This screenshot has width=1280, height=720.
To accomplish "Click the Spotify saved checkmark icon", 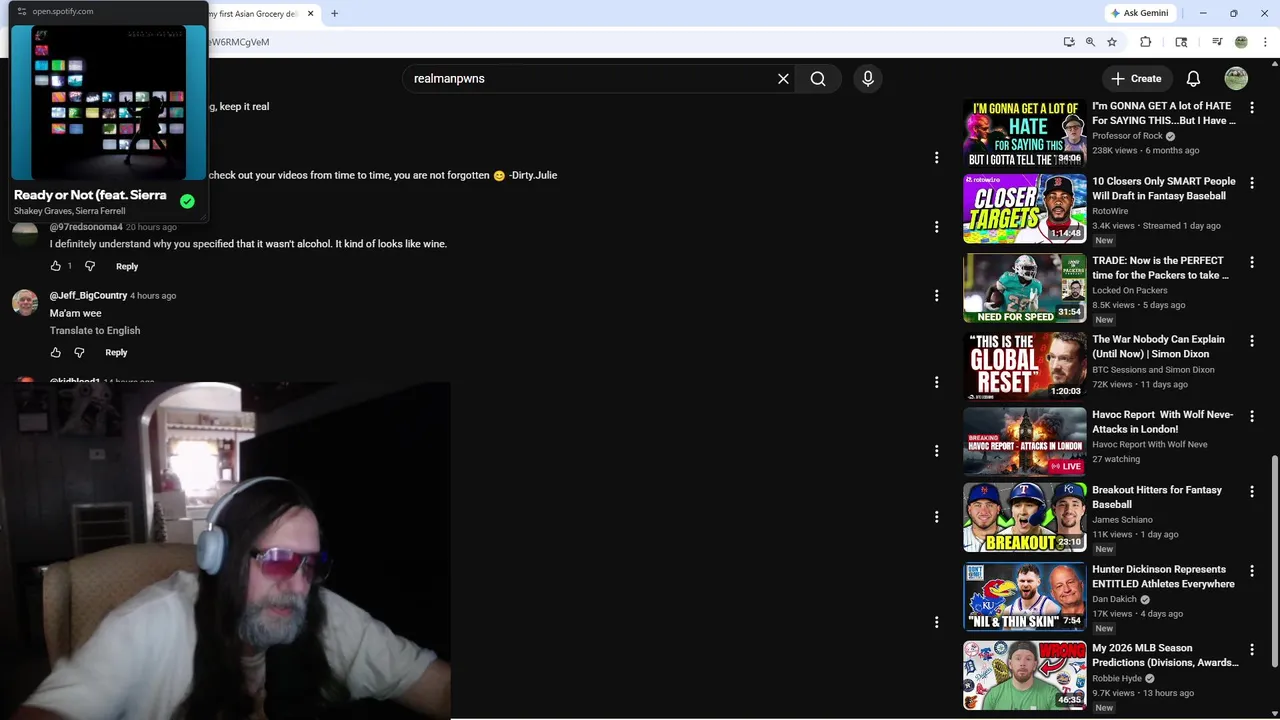I will click(x=187, y=201).
